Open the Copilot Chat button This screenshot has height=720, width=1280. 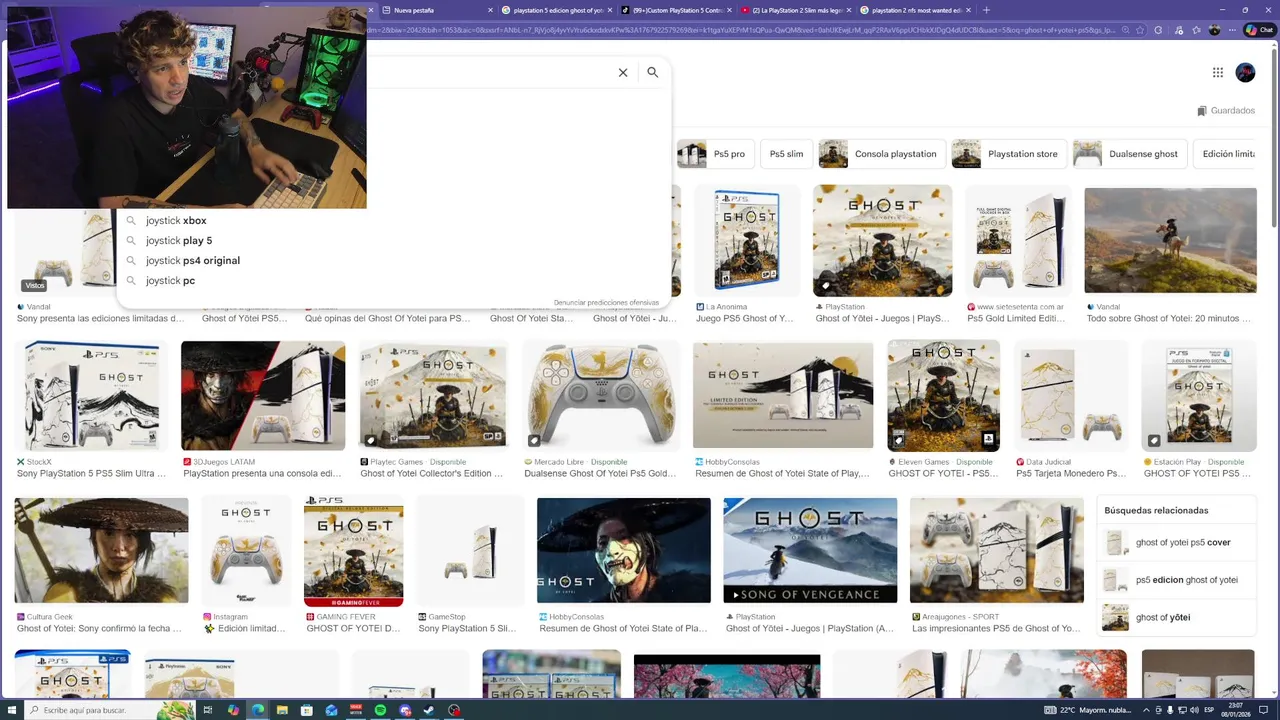click(1259, 30)
